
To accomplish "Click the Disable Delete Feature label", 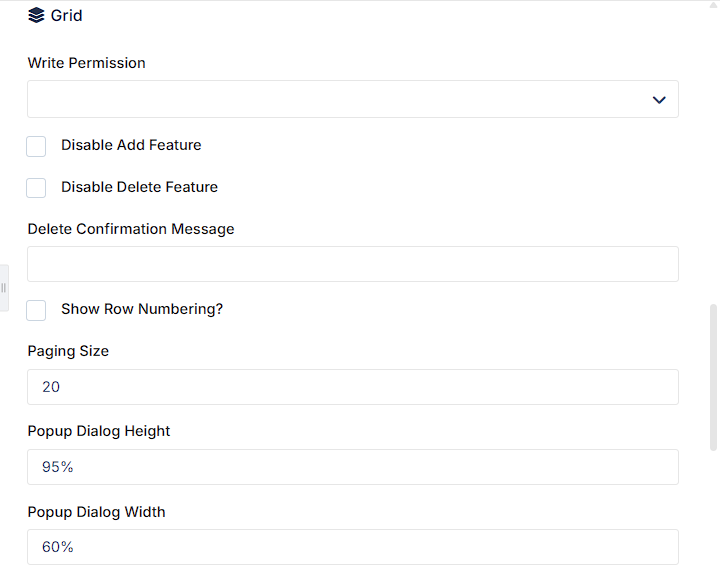I will click(140, 187).
